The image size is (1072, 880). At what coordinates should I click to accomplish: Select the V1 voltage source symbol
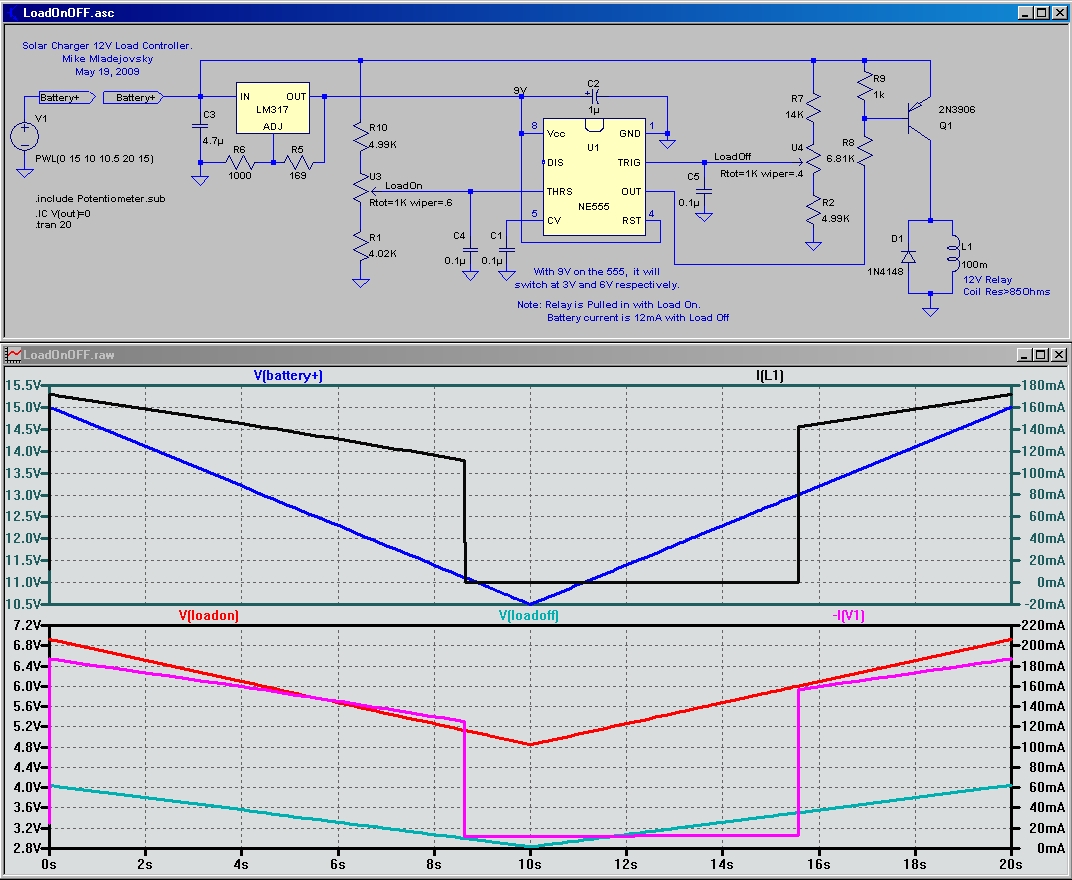click(x=25, y=136)
